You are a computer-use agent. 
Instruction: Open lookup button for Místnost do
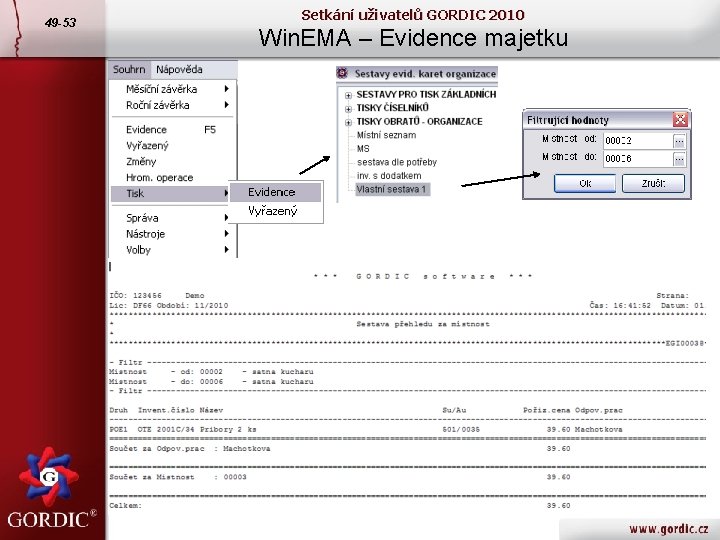pyautogui.click(x=679, y=159)
